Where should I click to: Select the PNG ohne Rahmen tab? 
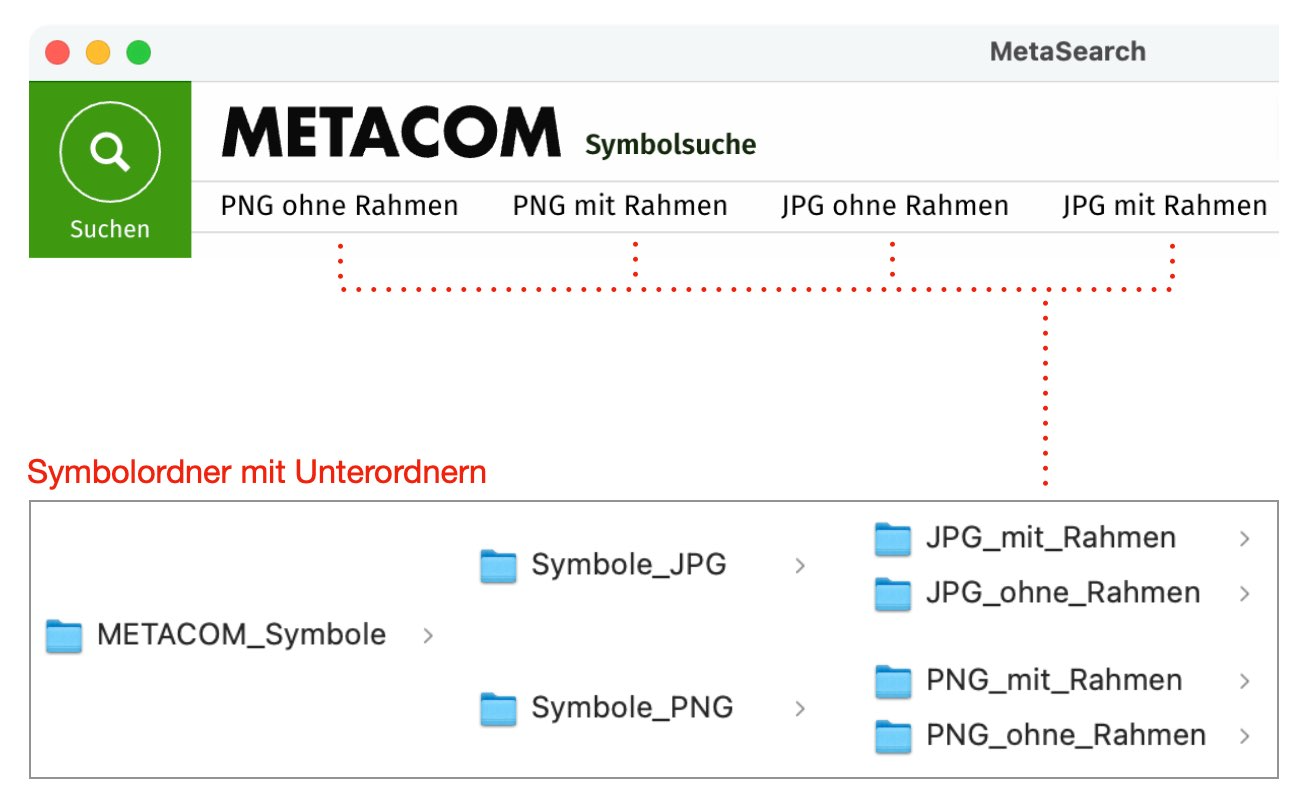coord(339,206)
